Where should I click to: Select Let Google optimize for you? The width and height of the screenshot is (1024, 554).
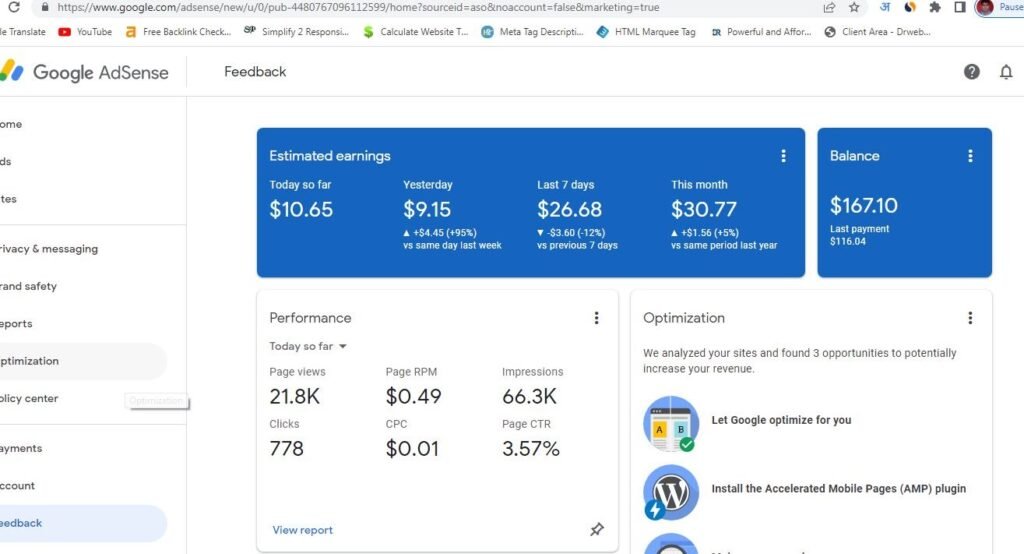click(x=781, y=420)
